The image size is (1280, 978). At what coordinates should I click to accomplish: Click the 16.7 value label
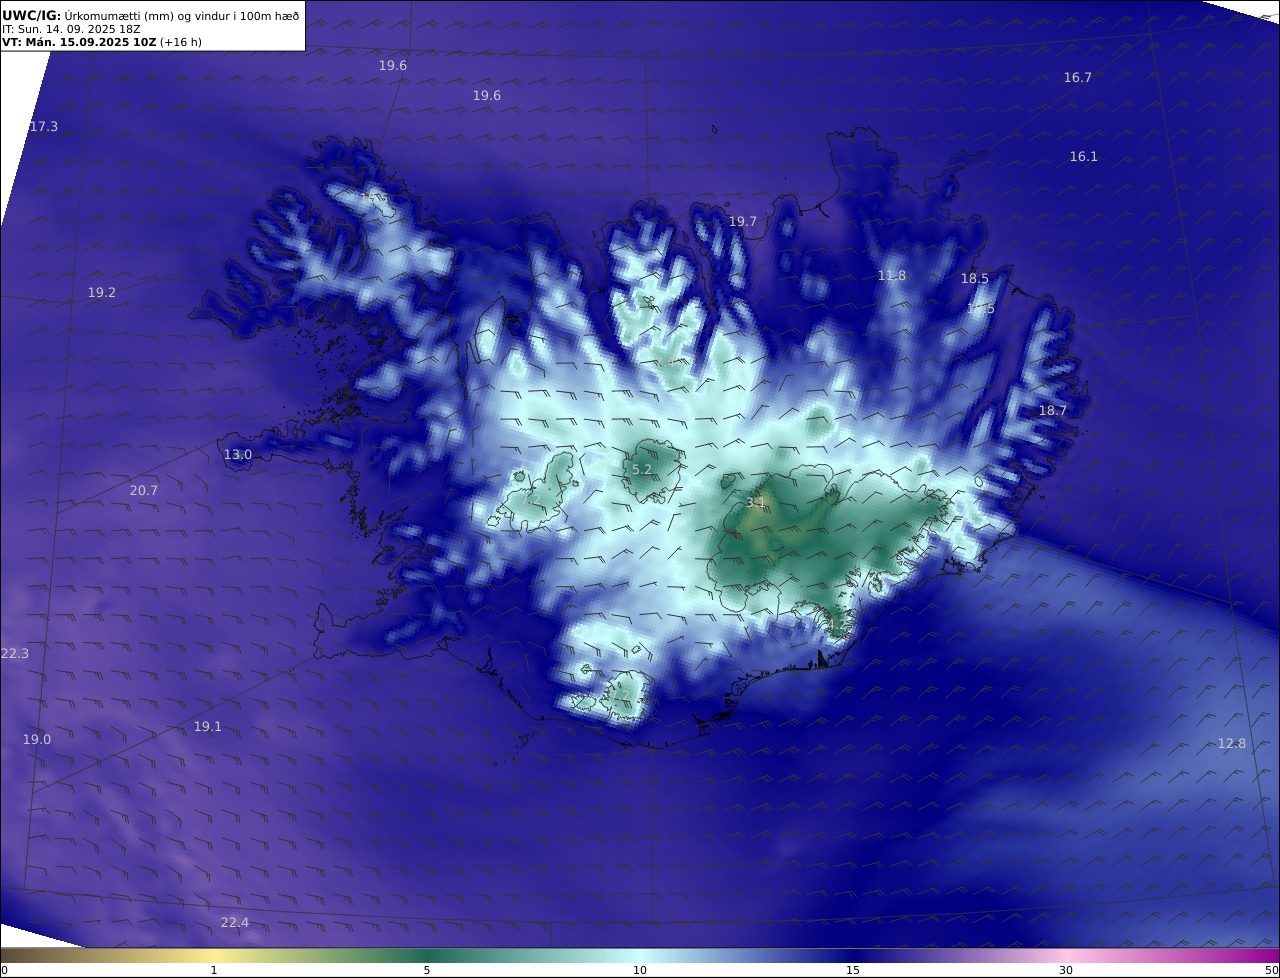1077,78
